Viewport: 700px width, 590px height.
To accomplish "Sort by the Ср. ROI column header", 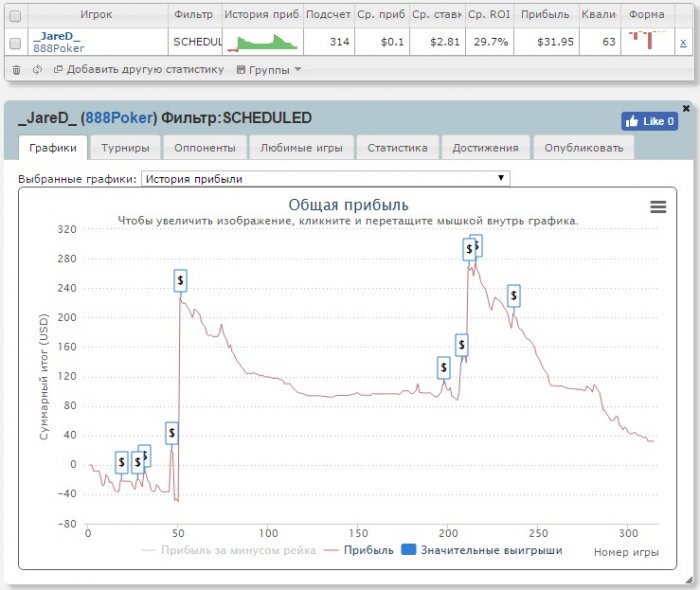I will coord(489,14).
